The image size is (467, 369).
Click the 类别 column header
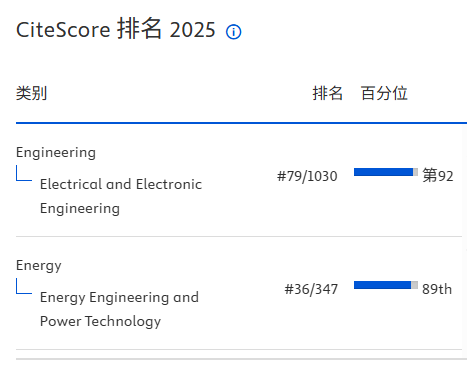[31, 93]
